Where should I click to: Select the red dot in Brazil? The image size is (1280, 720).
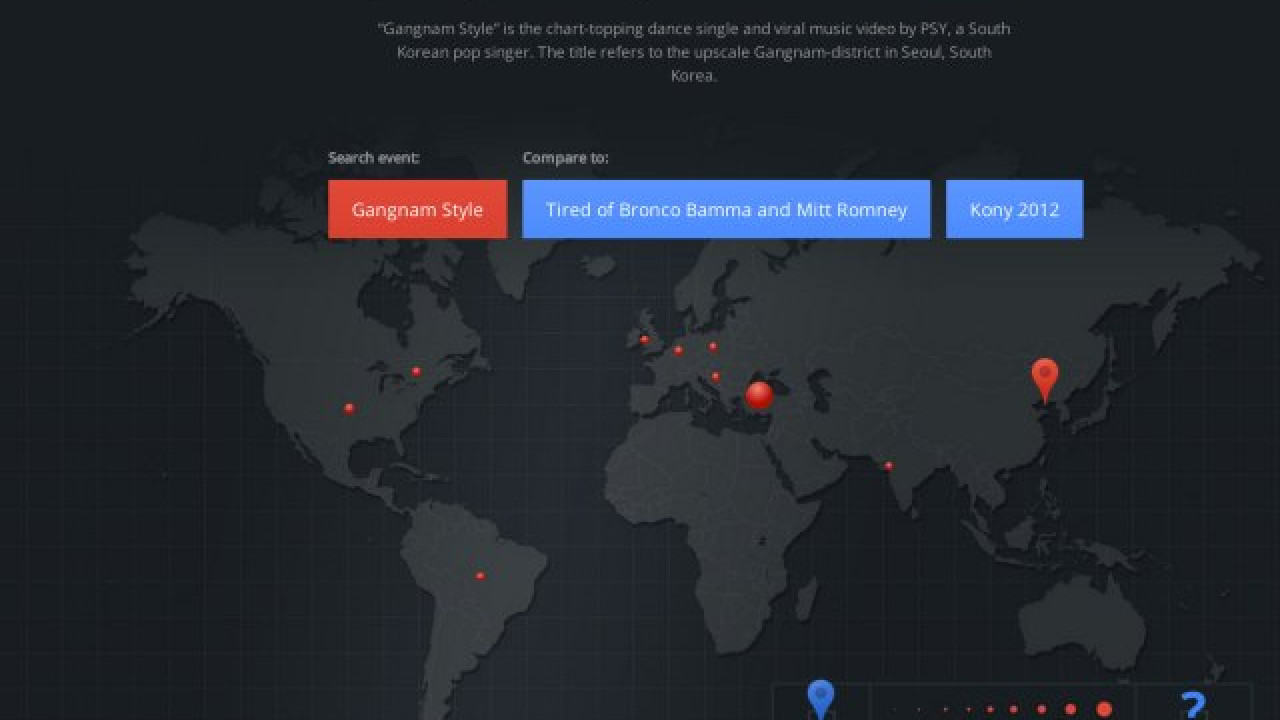click(480, 576)
